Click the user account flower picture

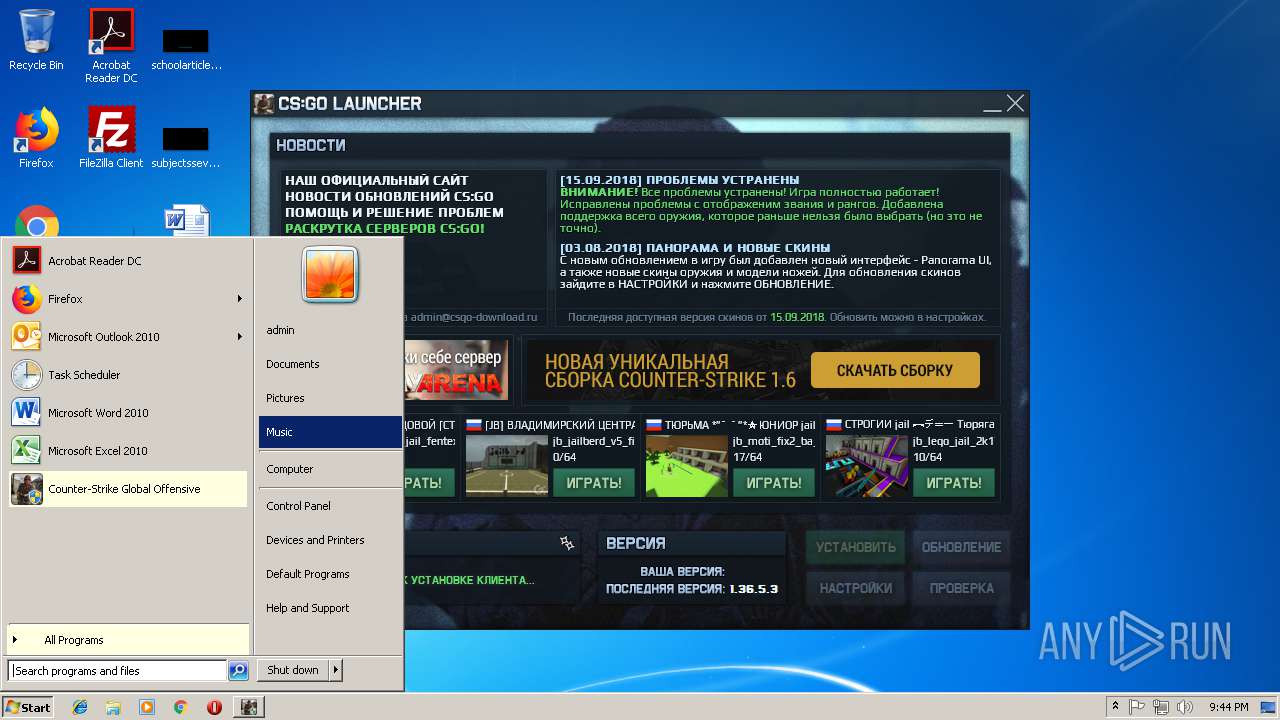[330, 274]
